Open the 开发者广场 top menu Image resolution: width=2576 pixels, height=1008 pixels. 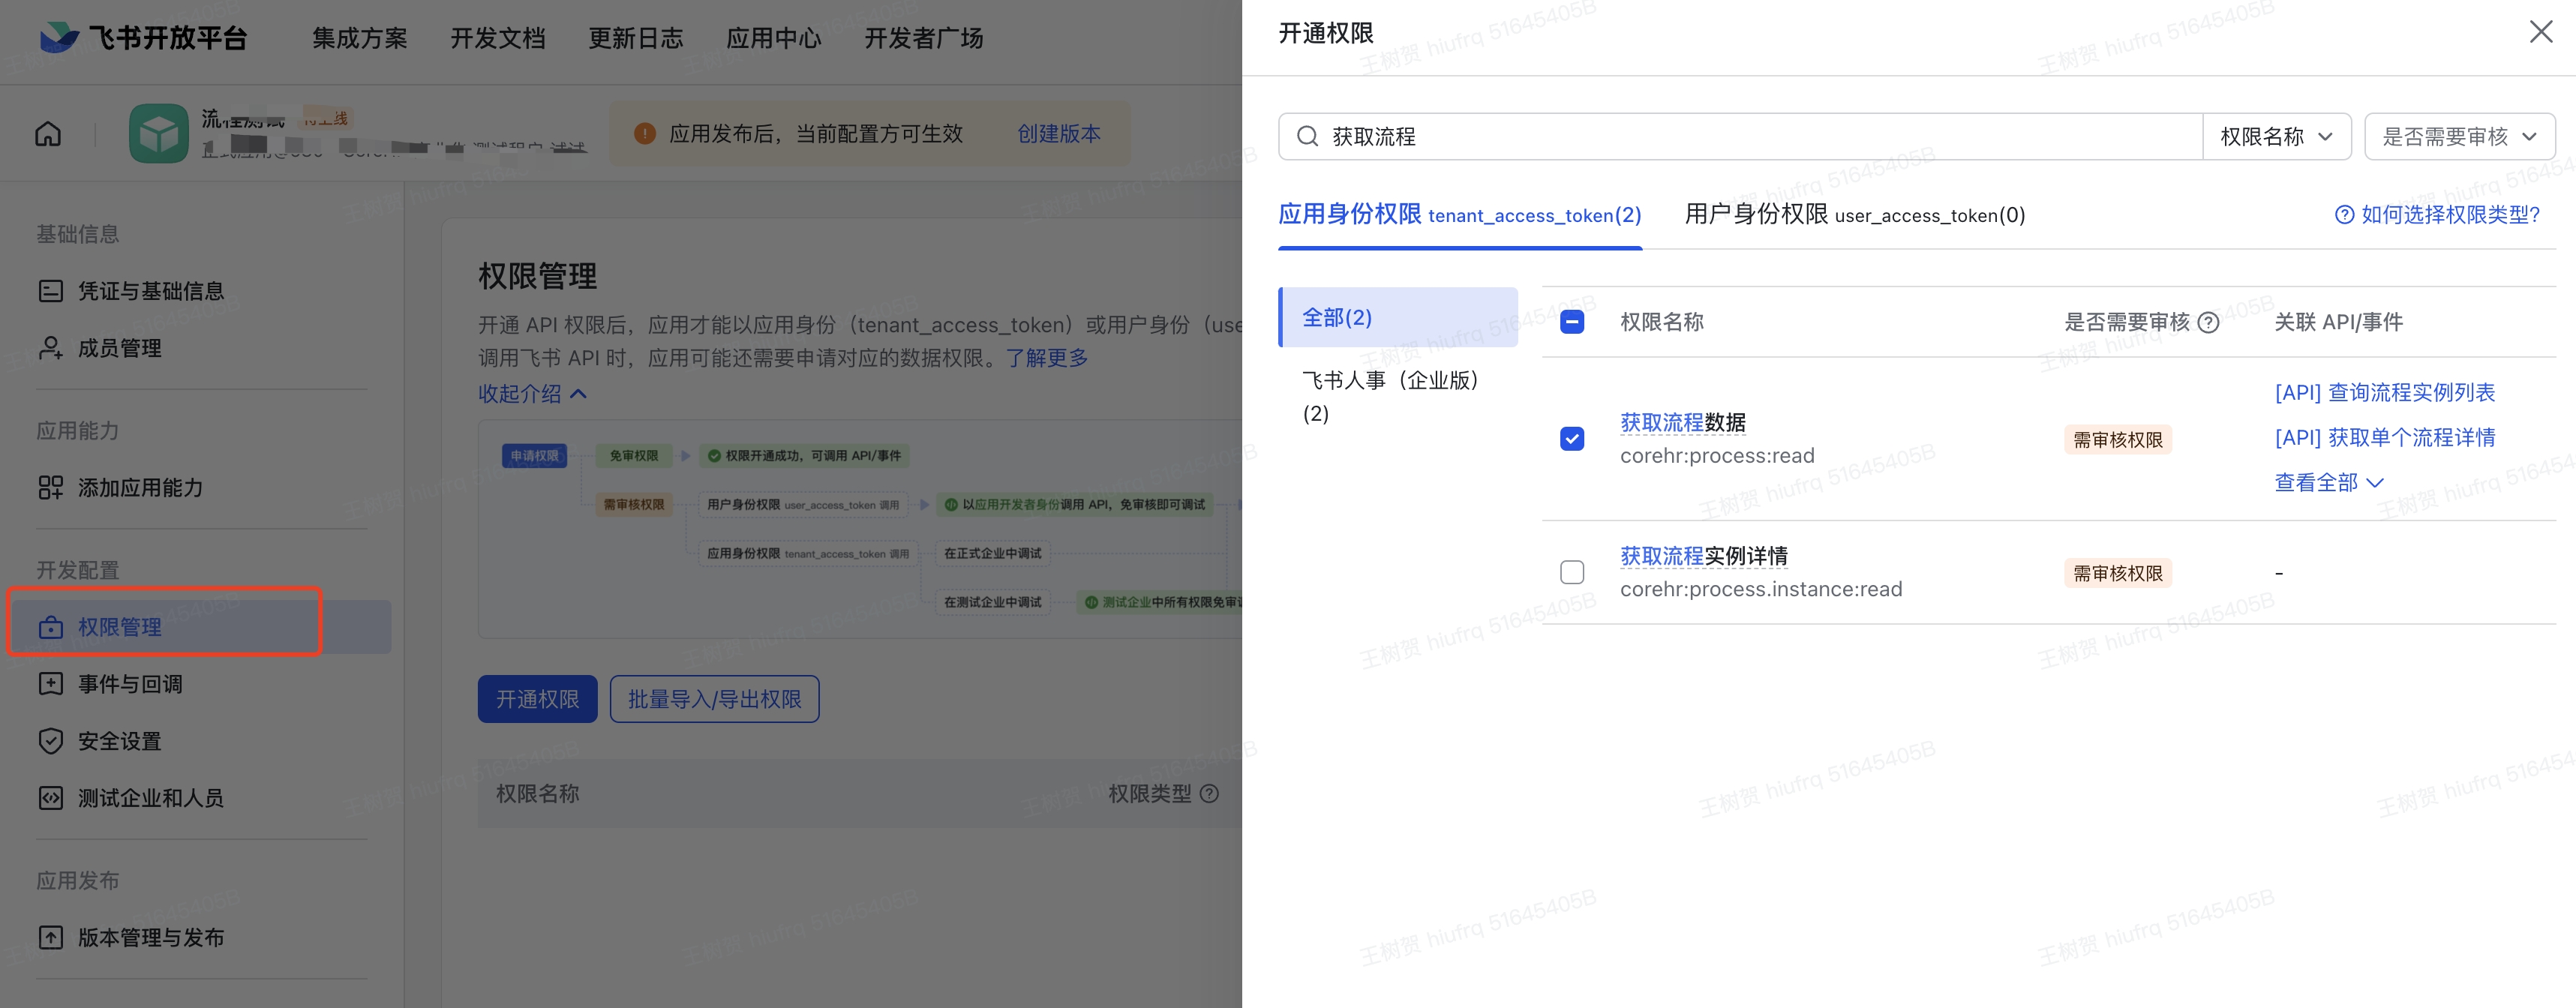[x=924, y=38]
